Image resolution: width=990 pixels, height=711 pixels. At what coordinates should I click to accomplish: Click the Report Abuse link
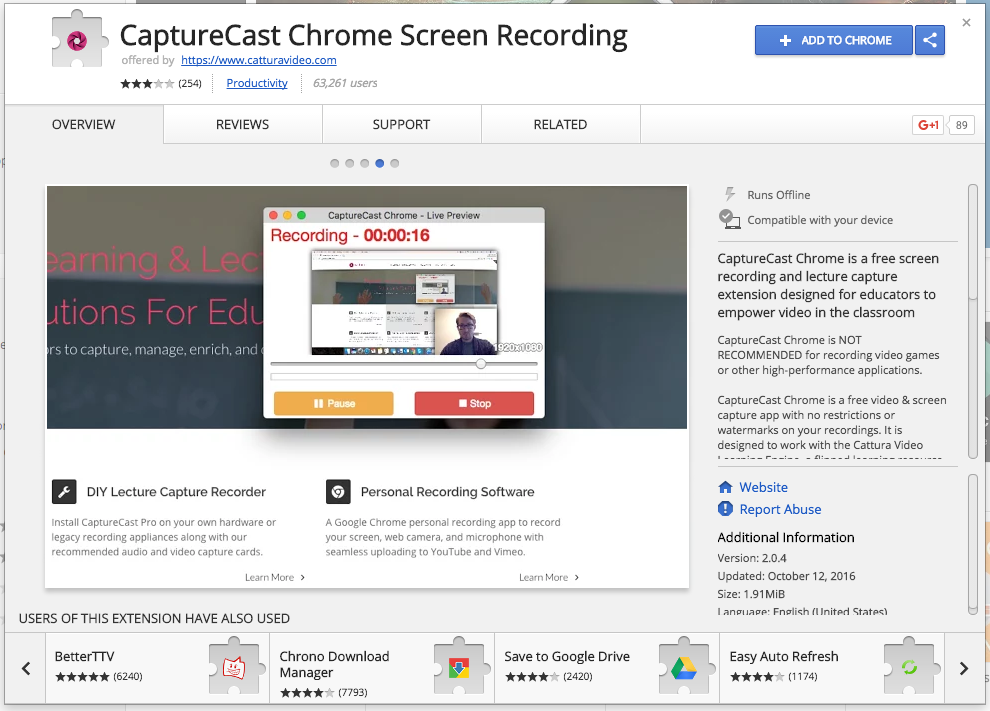780,509
